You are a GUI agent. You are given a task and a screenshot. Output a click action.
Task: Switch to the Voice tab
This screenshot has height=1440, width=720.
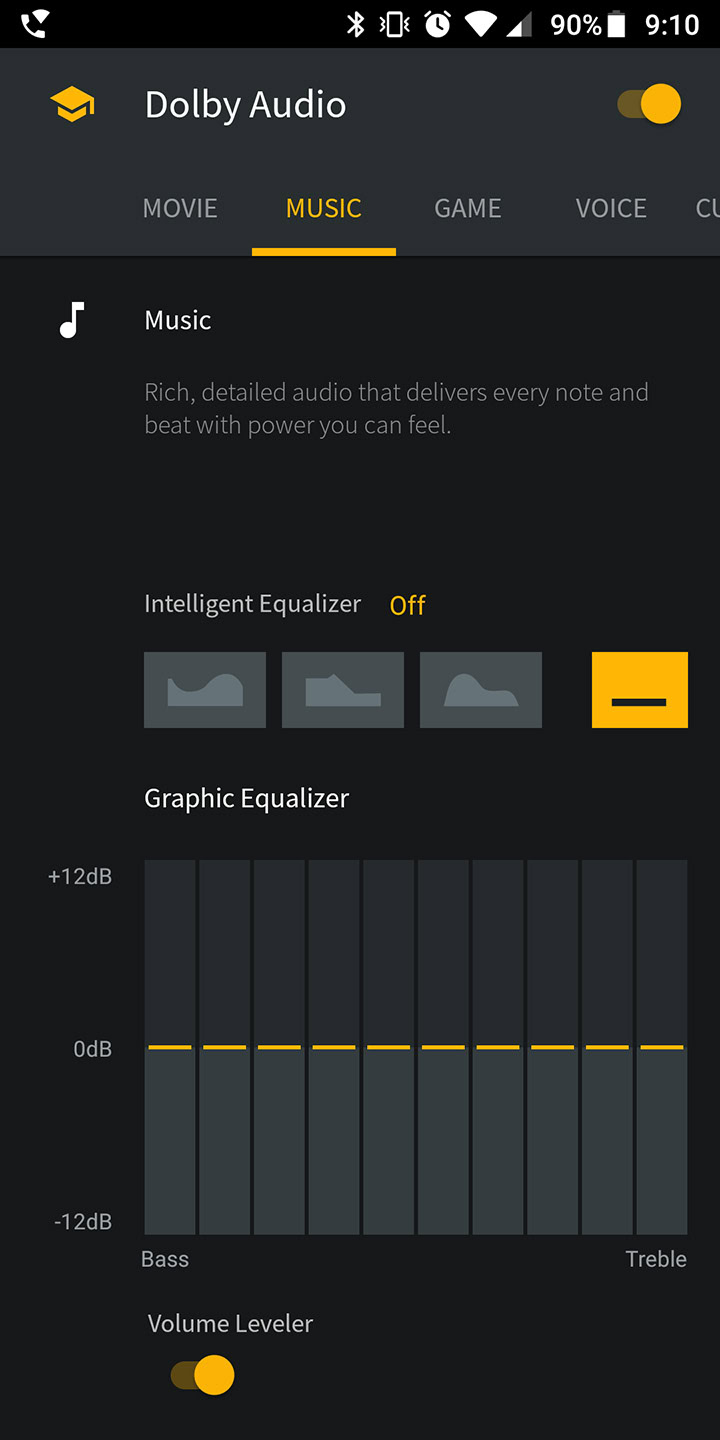pos(611,208)
